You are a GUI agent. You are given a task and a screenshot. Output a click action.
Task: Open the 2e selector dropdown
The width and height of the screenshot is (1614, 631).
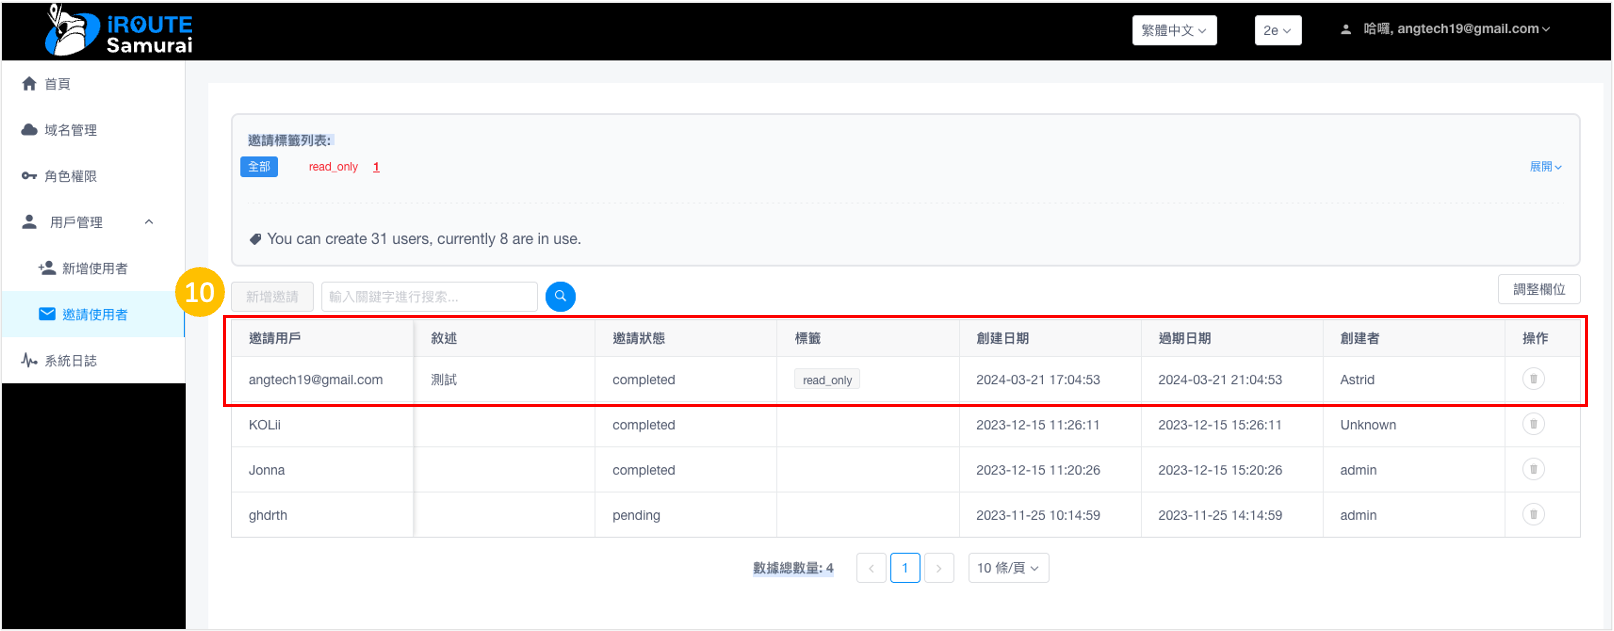point(1277,30)
